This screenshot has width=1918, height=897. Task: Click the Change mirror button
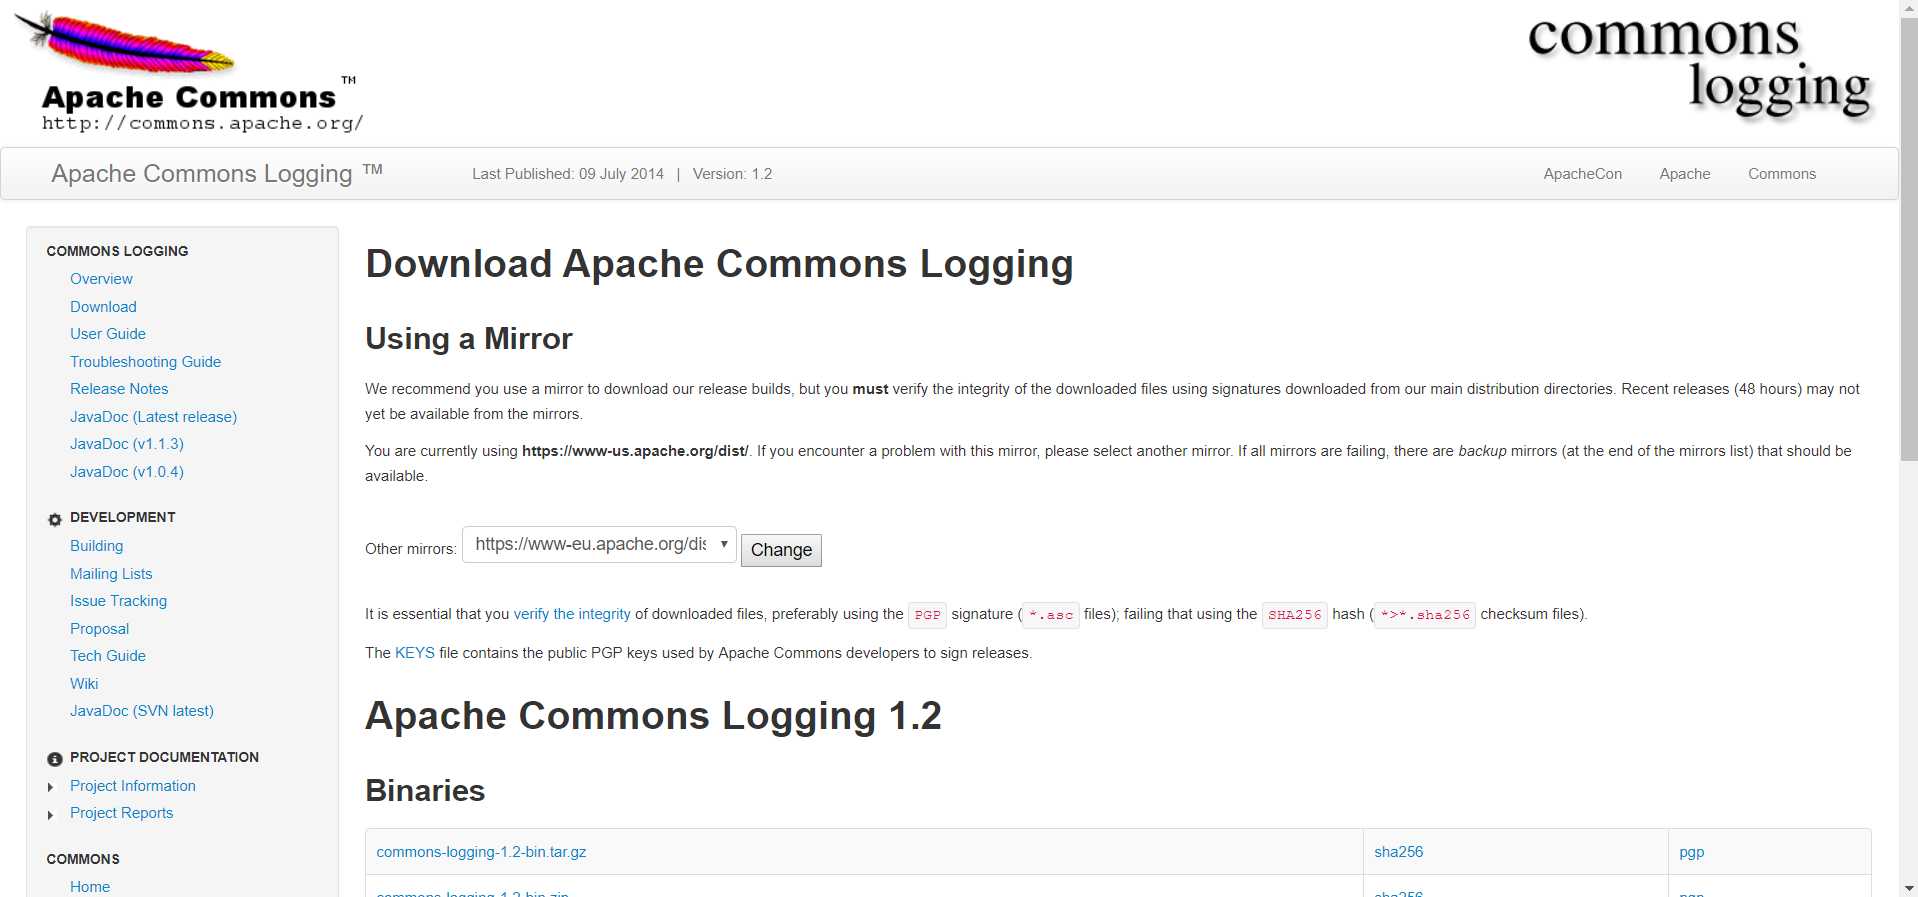pyautogui.click(x=781, y=550)
